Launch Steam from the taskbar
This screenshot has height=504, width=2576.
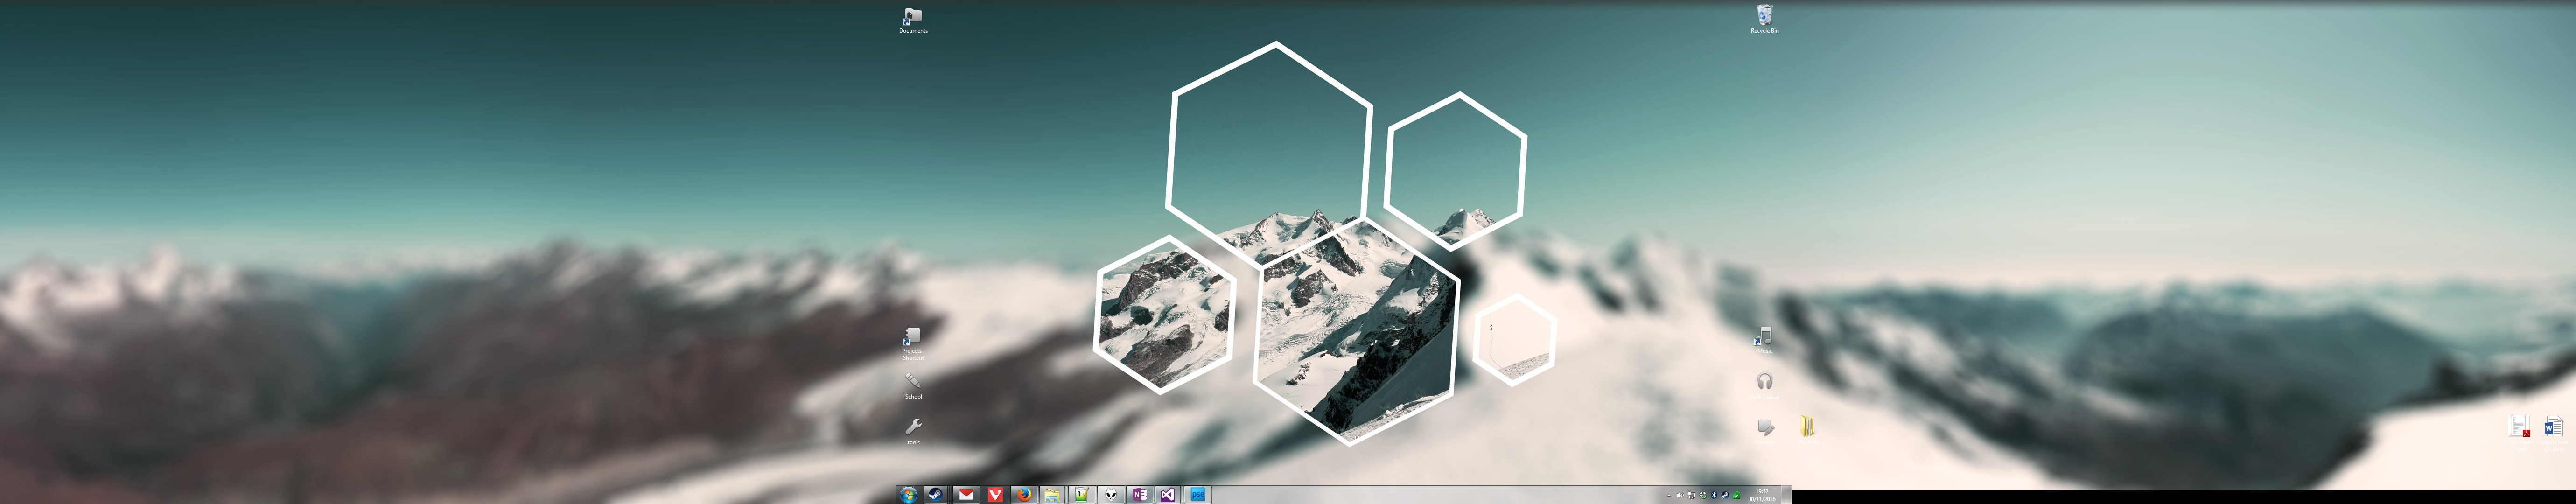pyautogui.click(x=935, y=495)
